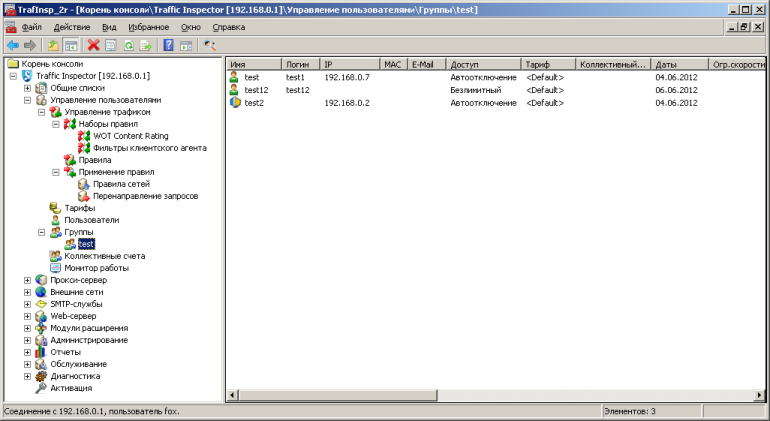The width and height of the screenshot is (770, 421).
Task: Select the Правила сетей tree item
Action: [x=121, y=184]
